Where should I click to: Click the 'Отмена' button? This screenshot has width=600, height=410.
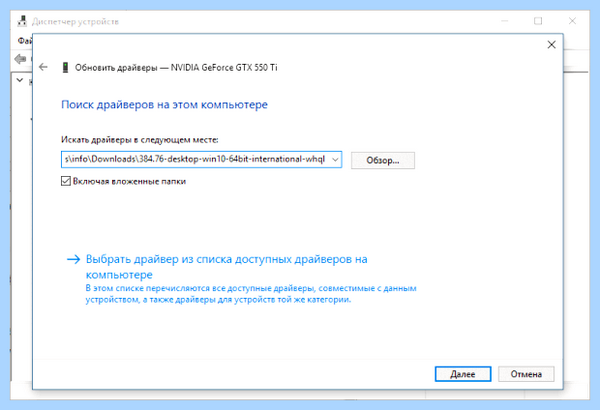coord(526,374)
